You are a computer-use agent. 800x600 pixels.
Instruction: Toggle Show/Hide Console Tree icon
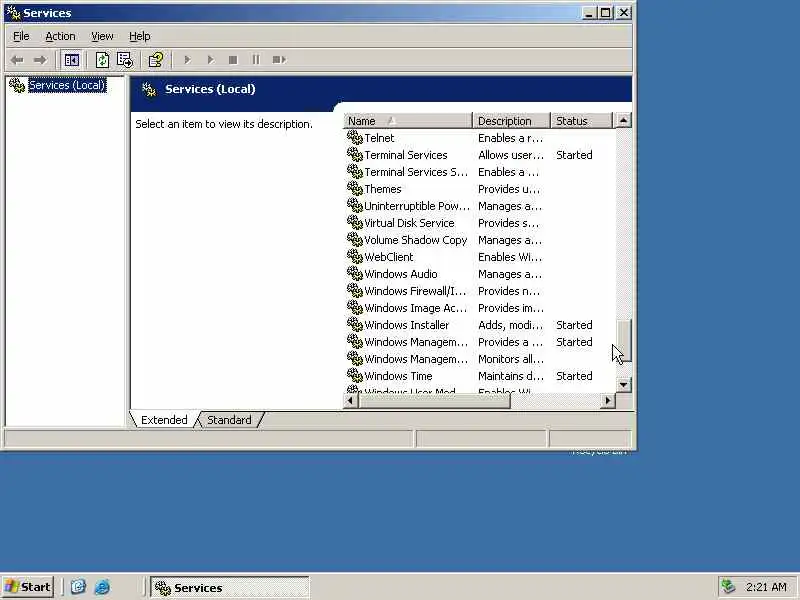click(71, 60)
